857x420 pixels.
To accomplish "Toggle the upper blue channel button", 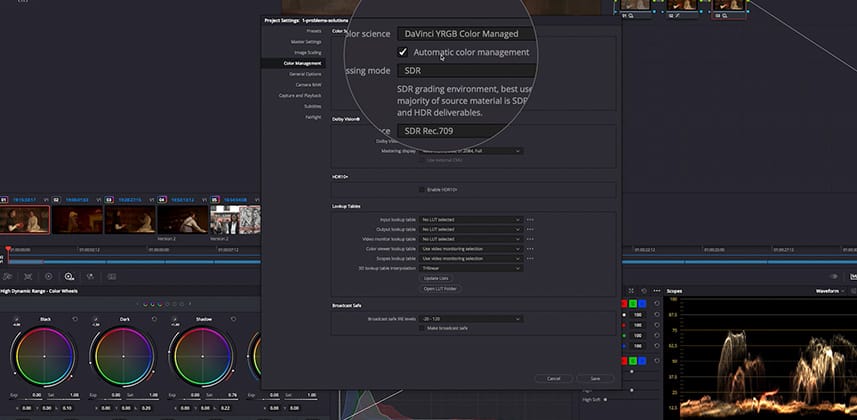I will click(642, 304).
